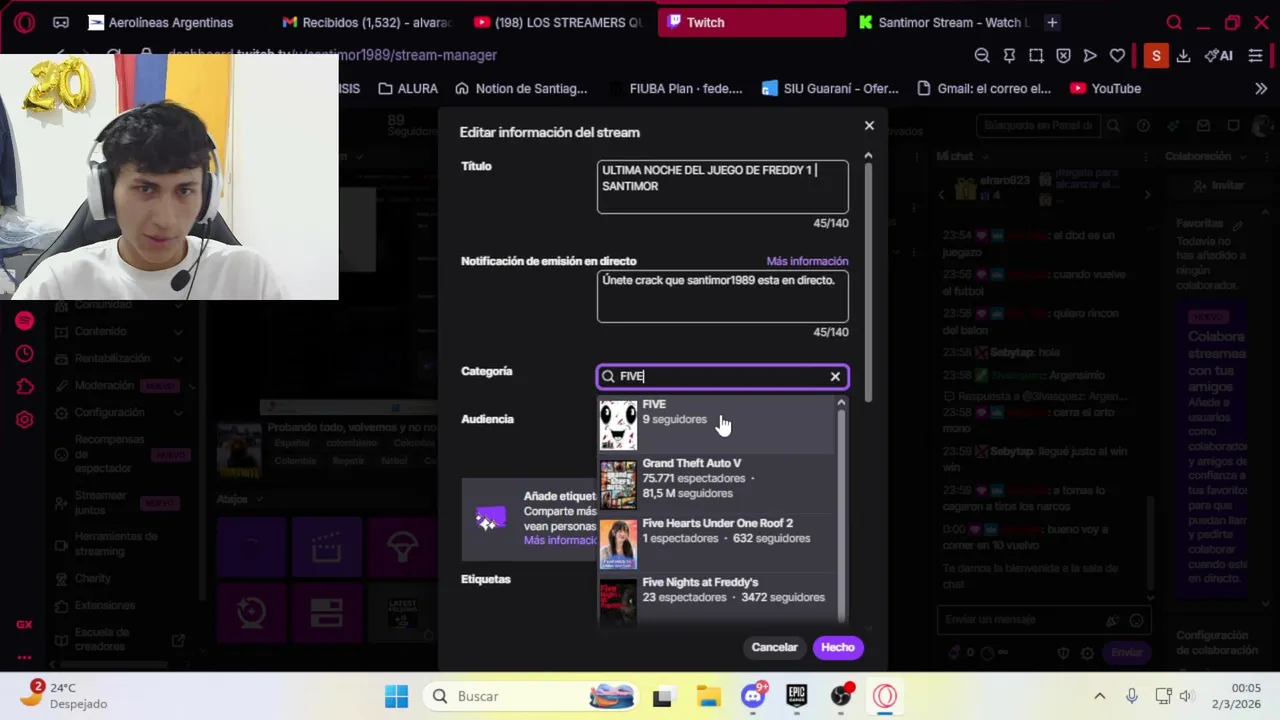Close the edit stream info dialog
This screenshot has height=720, width=1280.
869,125
